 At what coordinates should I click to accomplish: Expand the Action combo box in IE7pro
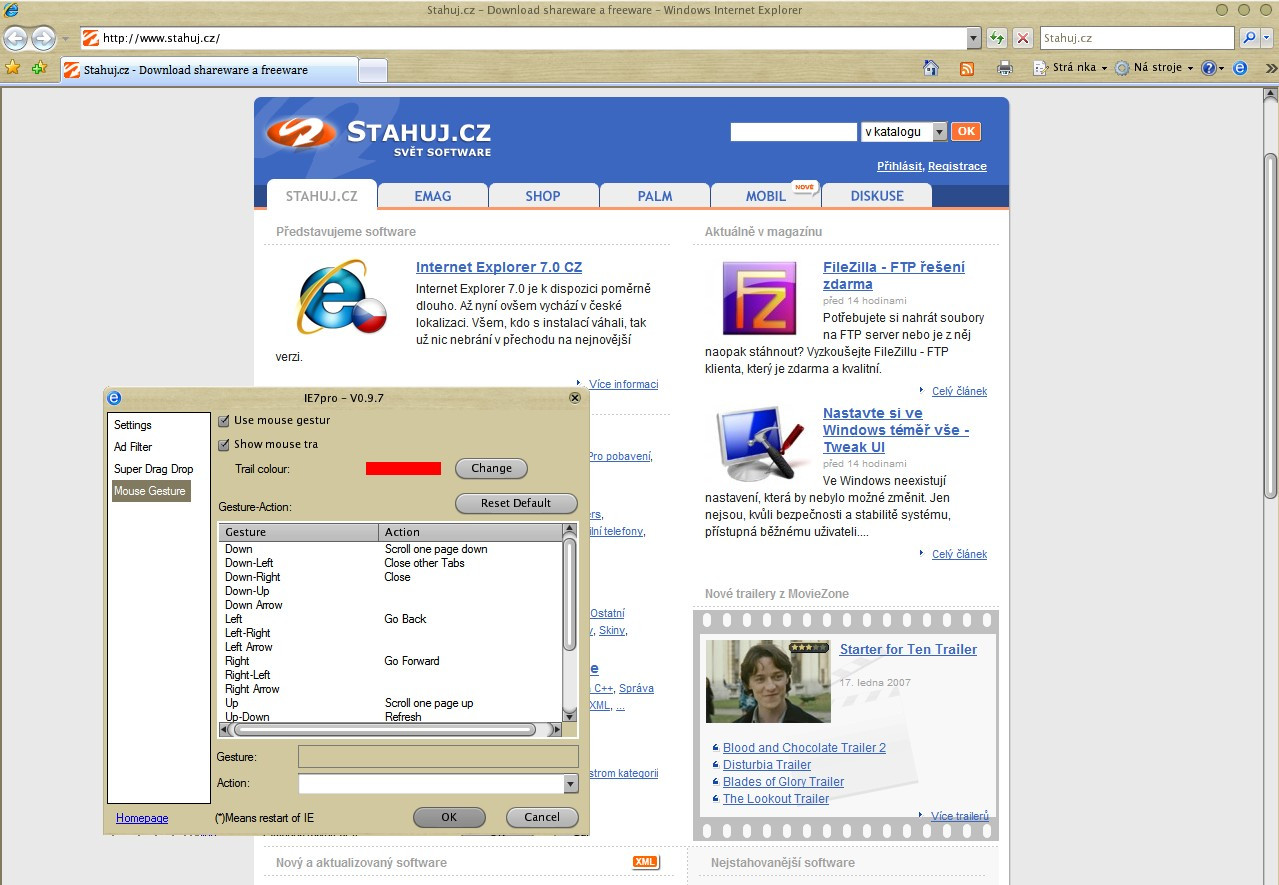(571, 784)
